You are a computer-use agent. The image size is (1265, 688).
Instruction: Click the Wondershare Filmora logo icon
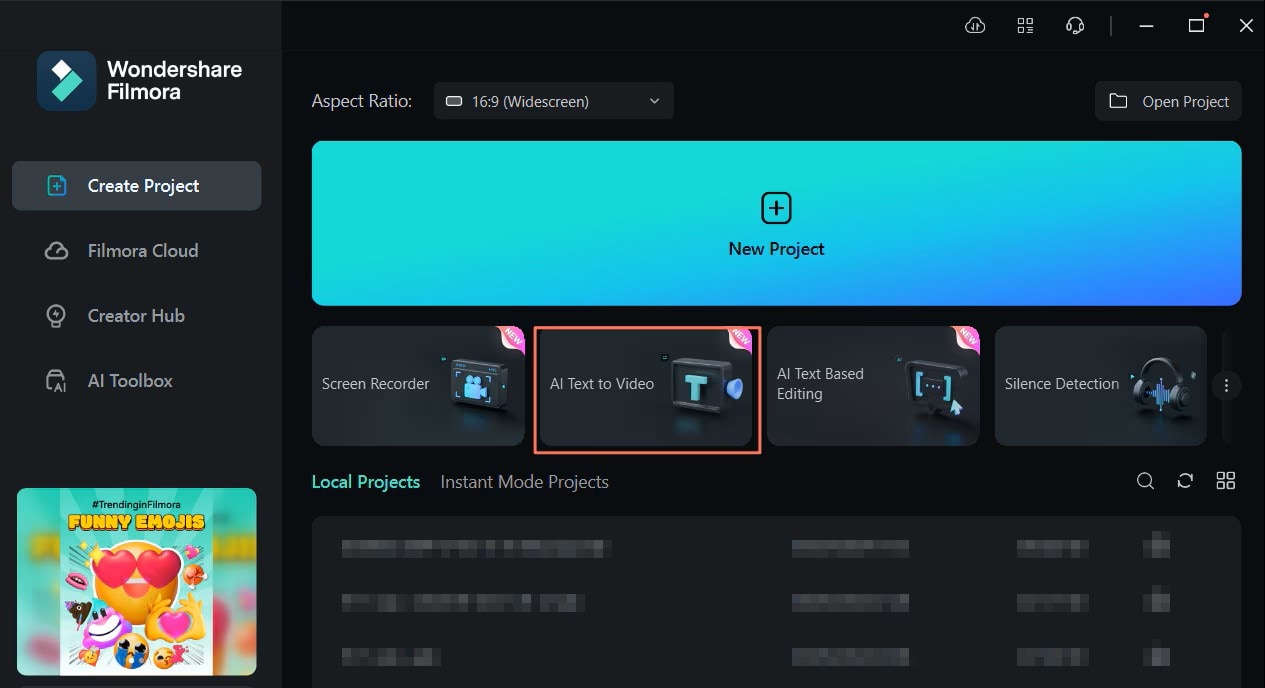pyautogui.click(x=66, y=81)
